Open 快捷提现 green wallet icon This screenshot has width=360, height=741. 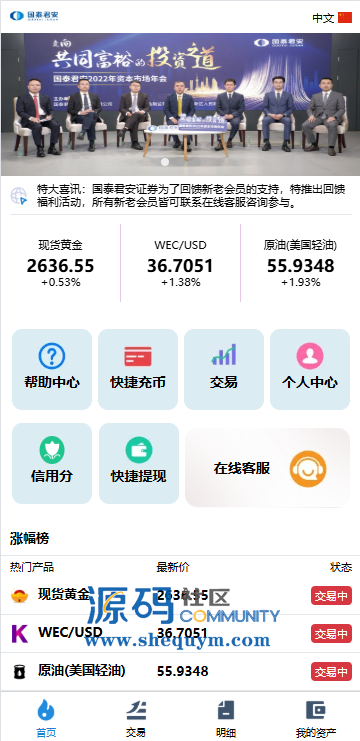click(139, 450)
